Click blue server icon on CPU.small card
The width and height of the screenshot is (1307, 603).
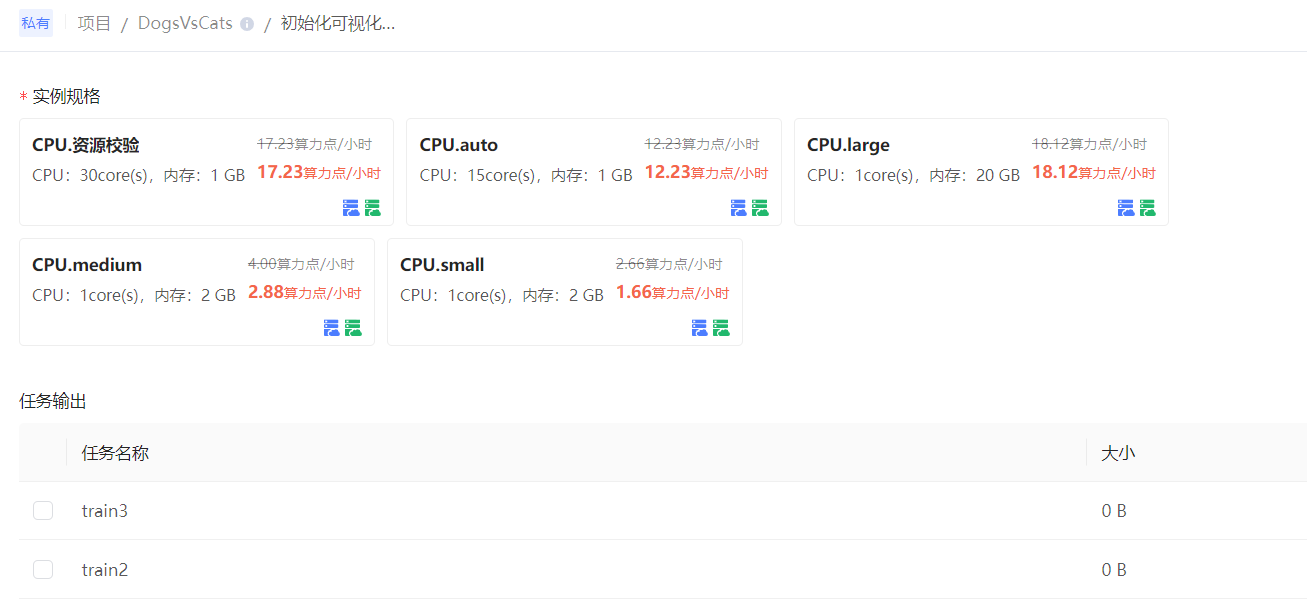700,328
